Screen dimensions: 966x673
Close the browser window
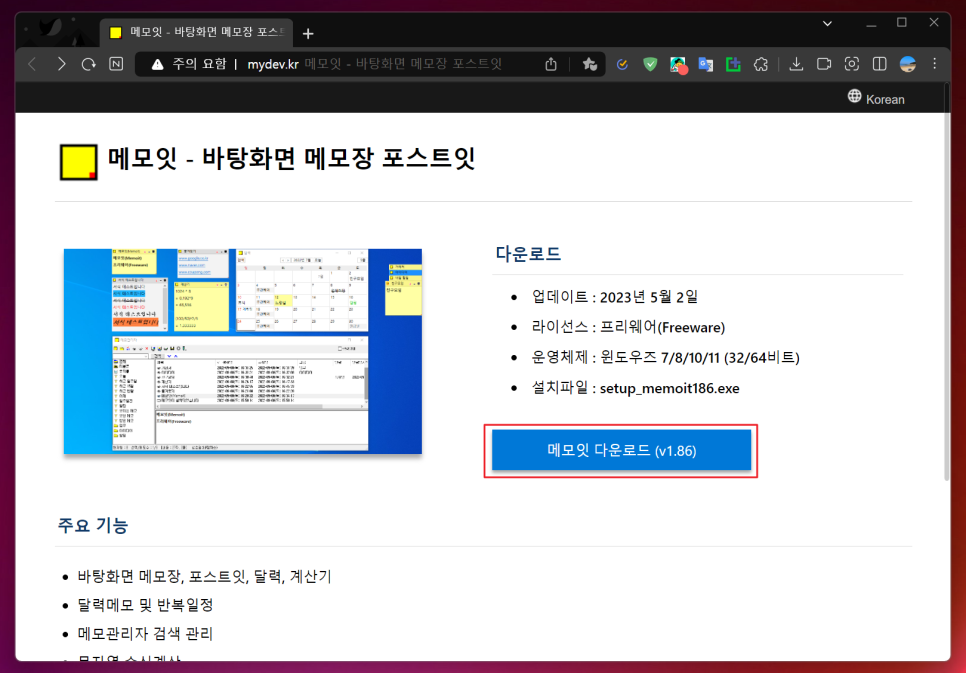934,23
